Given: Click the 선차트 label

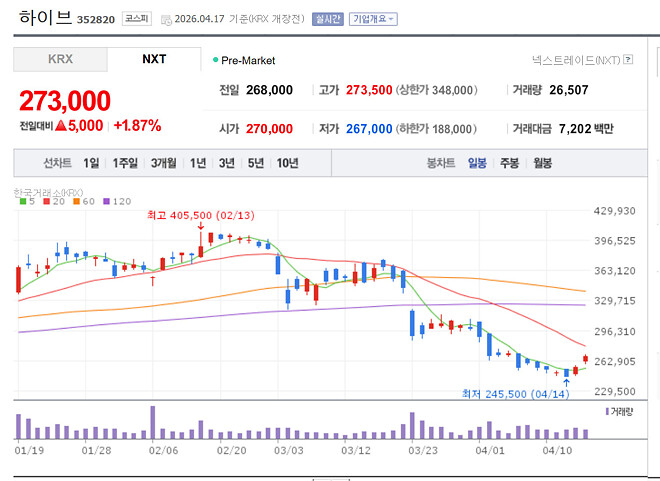Looking at the screenshot, I should coord(58,163).
